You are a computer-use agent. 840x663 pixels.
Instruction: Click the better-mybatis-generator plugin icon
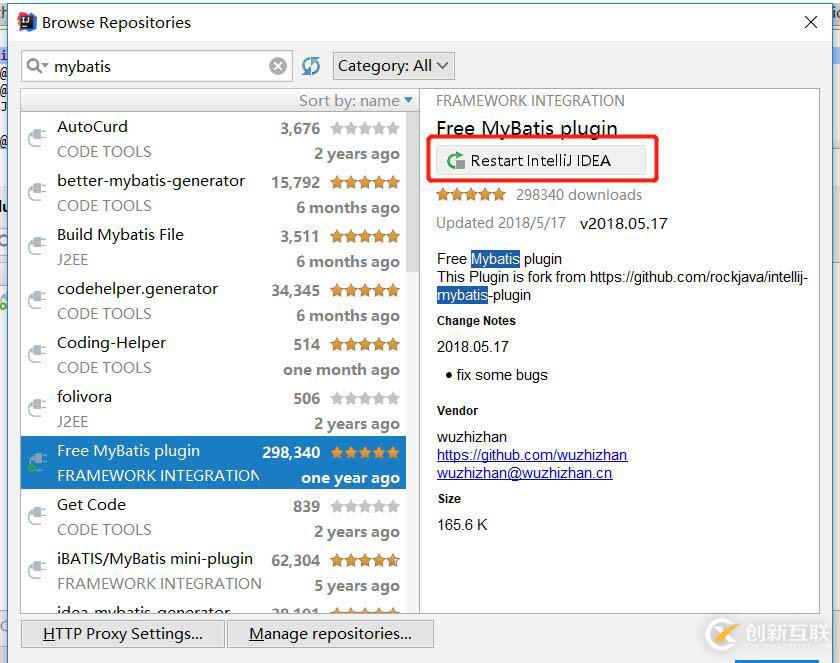pos(37,192)
